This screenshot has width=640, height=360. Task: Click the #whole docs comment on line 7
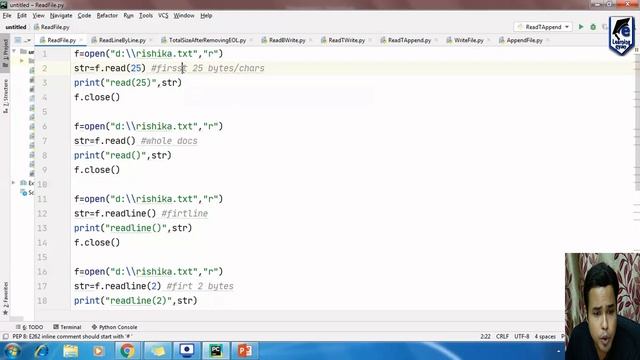pos(169,141)
